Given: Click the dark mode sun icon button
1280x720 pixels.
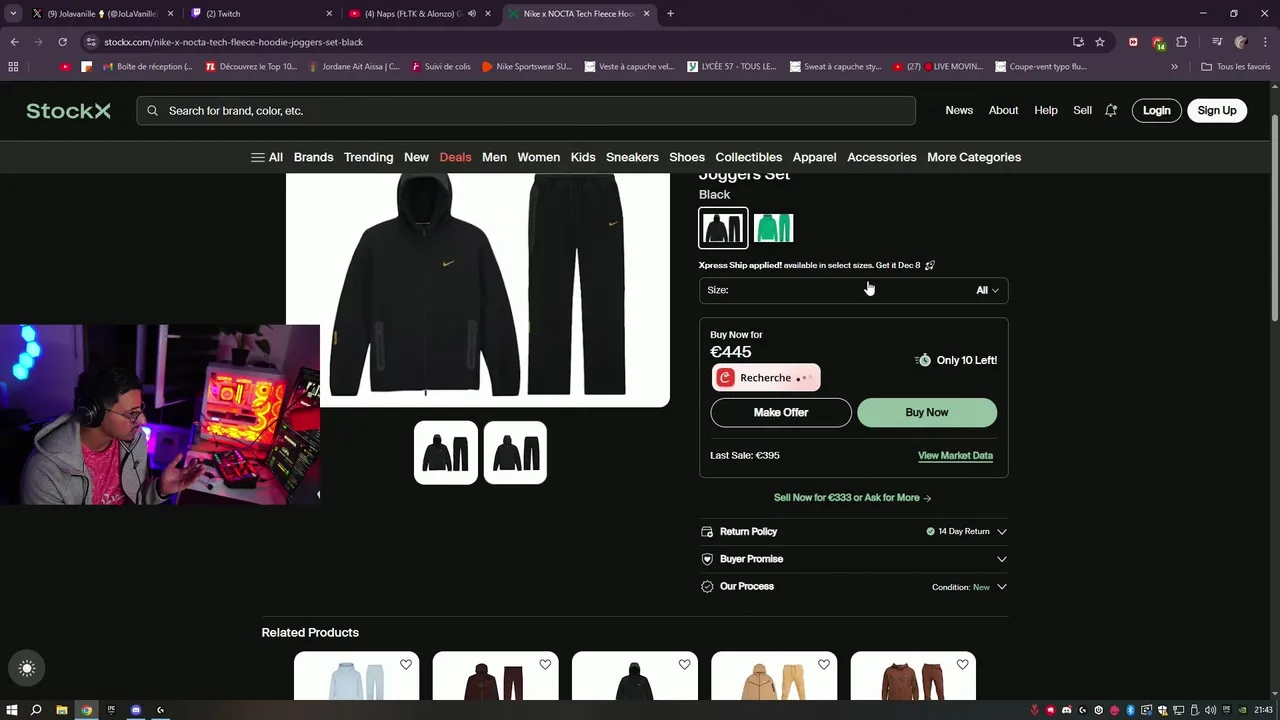Looking at the screenshot, I should [27, 669].
